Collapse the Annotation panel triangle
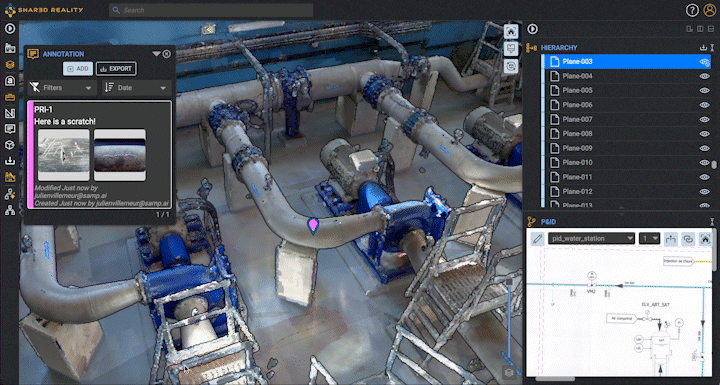The width and height of the screenshot is (720, 385). (156, 54)
